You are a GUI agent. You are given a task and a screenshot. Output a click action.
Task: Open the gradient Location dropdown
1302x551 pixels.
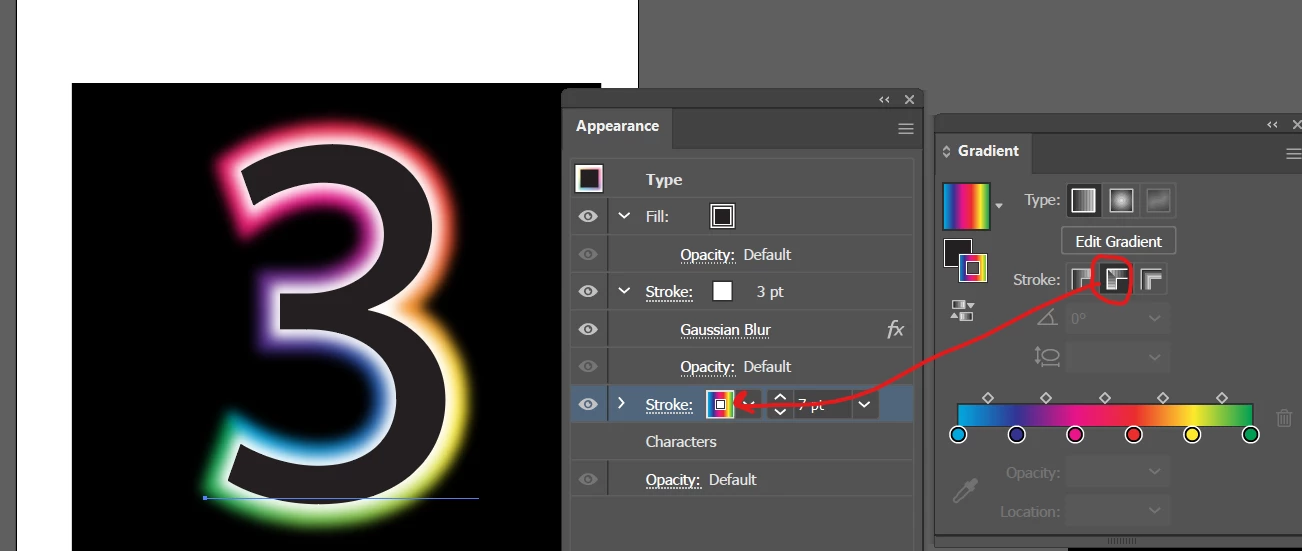[x=1155, y=511]
